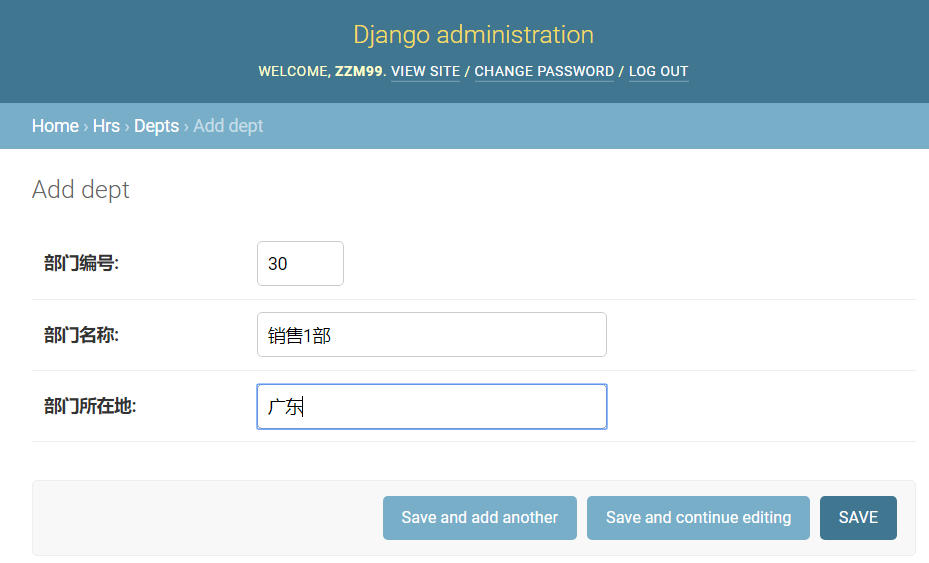Screen dimensions: 929x563
Task: Click the 部门名称 field label
Action: (x=81, y=335)
